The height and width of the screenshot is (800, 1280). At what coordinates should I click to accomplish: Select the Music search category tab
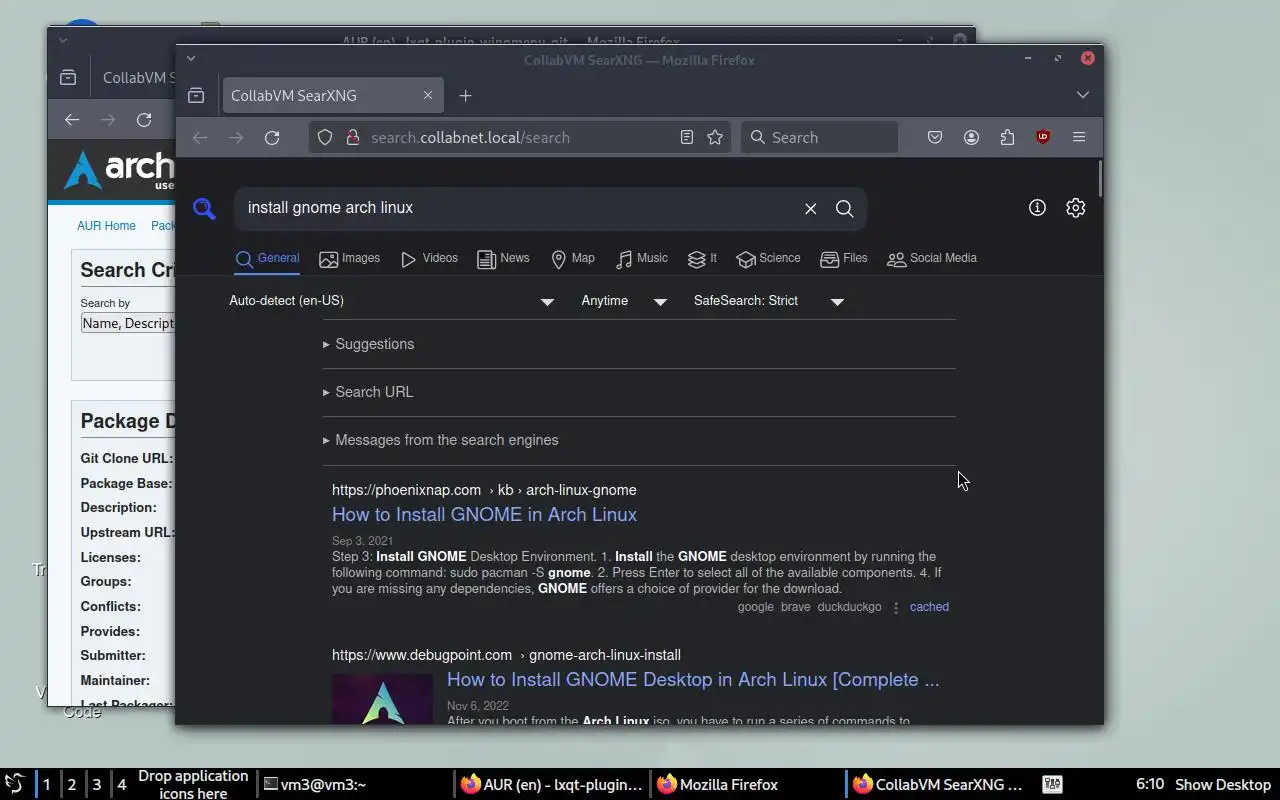click(x=642, y=258)
